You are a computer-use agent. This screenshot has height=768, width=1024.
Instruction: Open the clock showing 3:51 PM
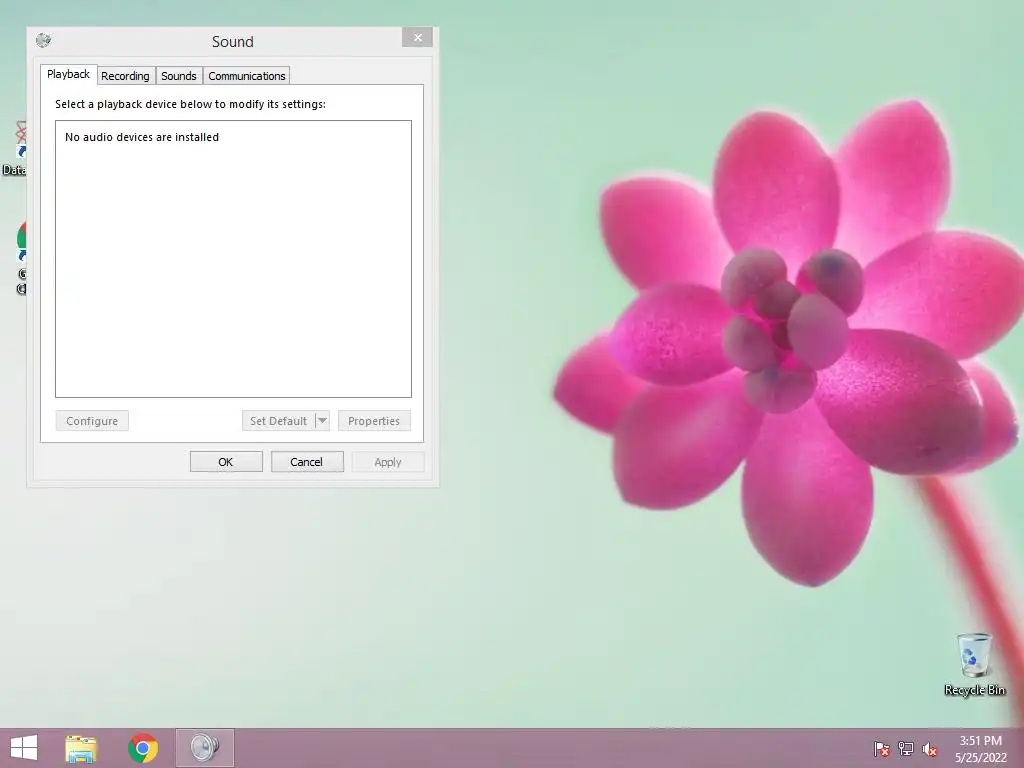980,749
